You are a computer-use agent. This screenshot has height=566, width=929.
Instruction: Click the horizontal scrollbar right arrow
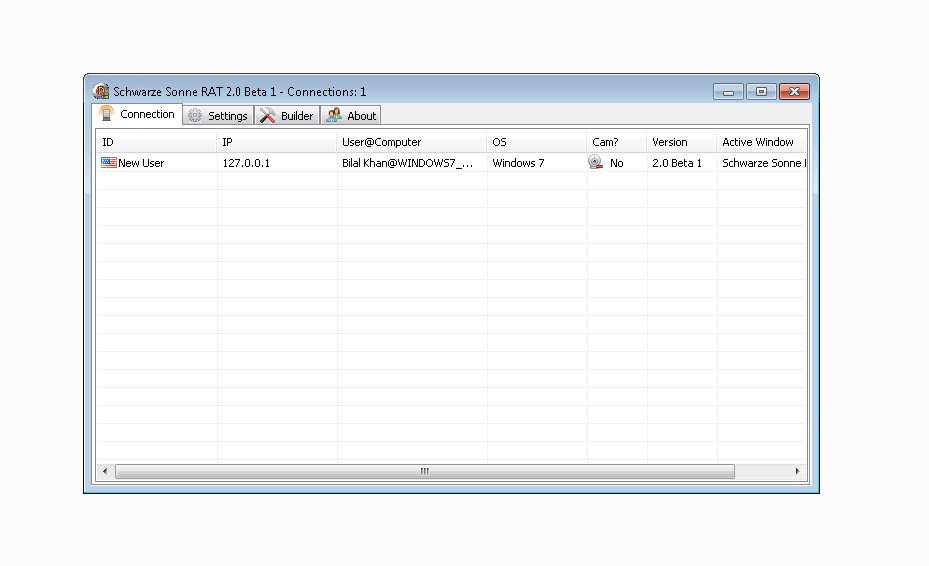click(797, 471)
